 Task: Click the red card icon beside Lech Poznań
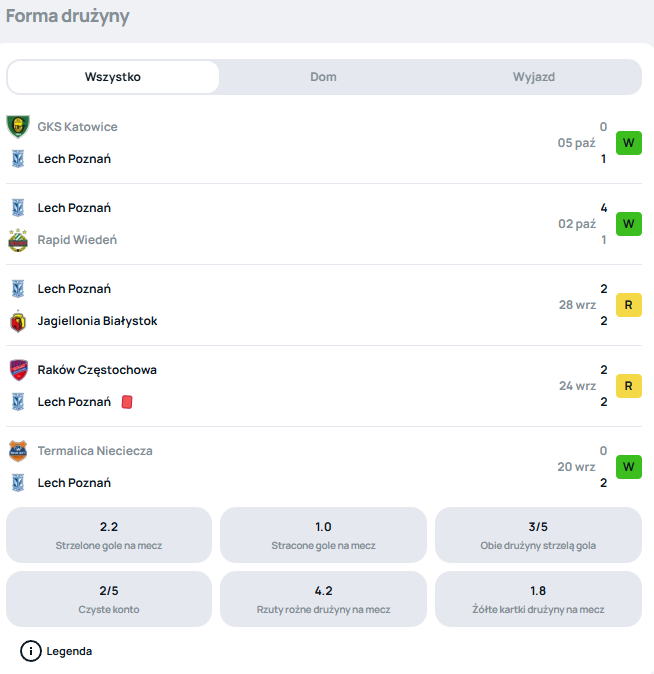click(x=127, y=402)
